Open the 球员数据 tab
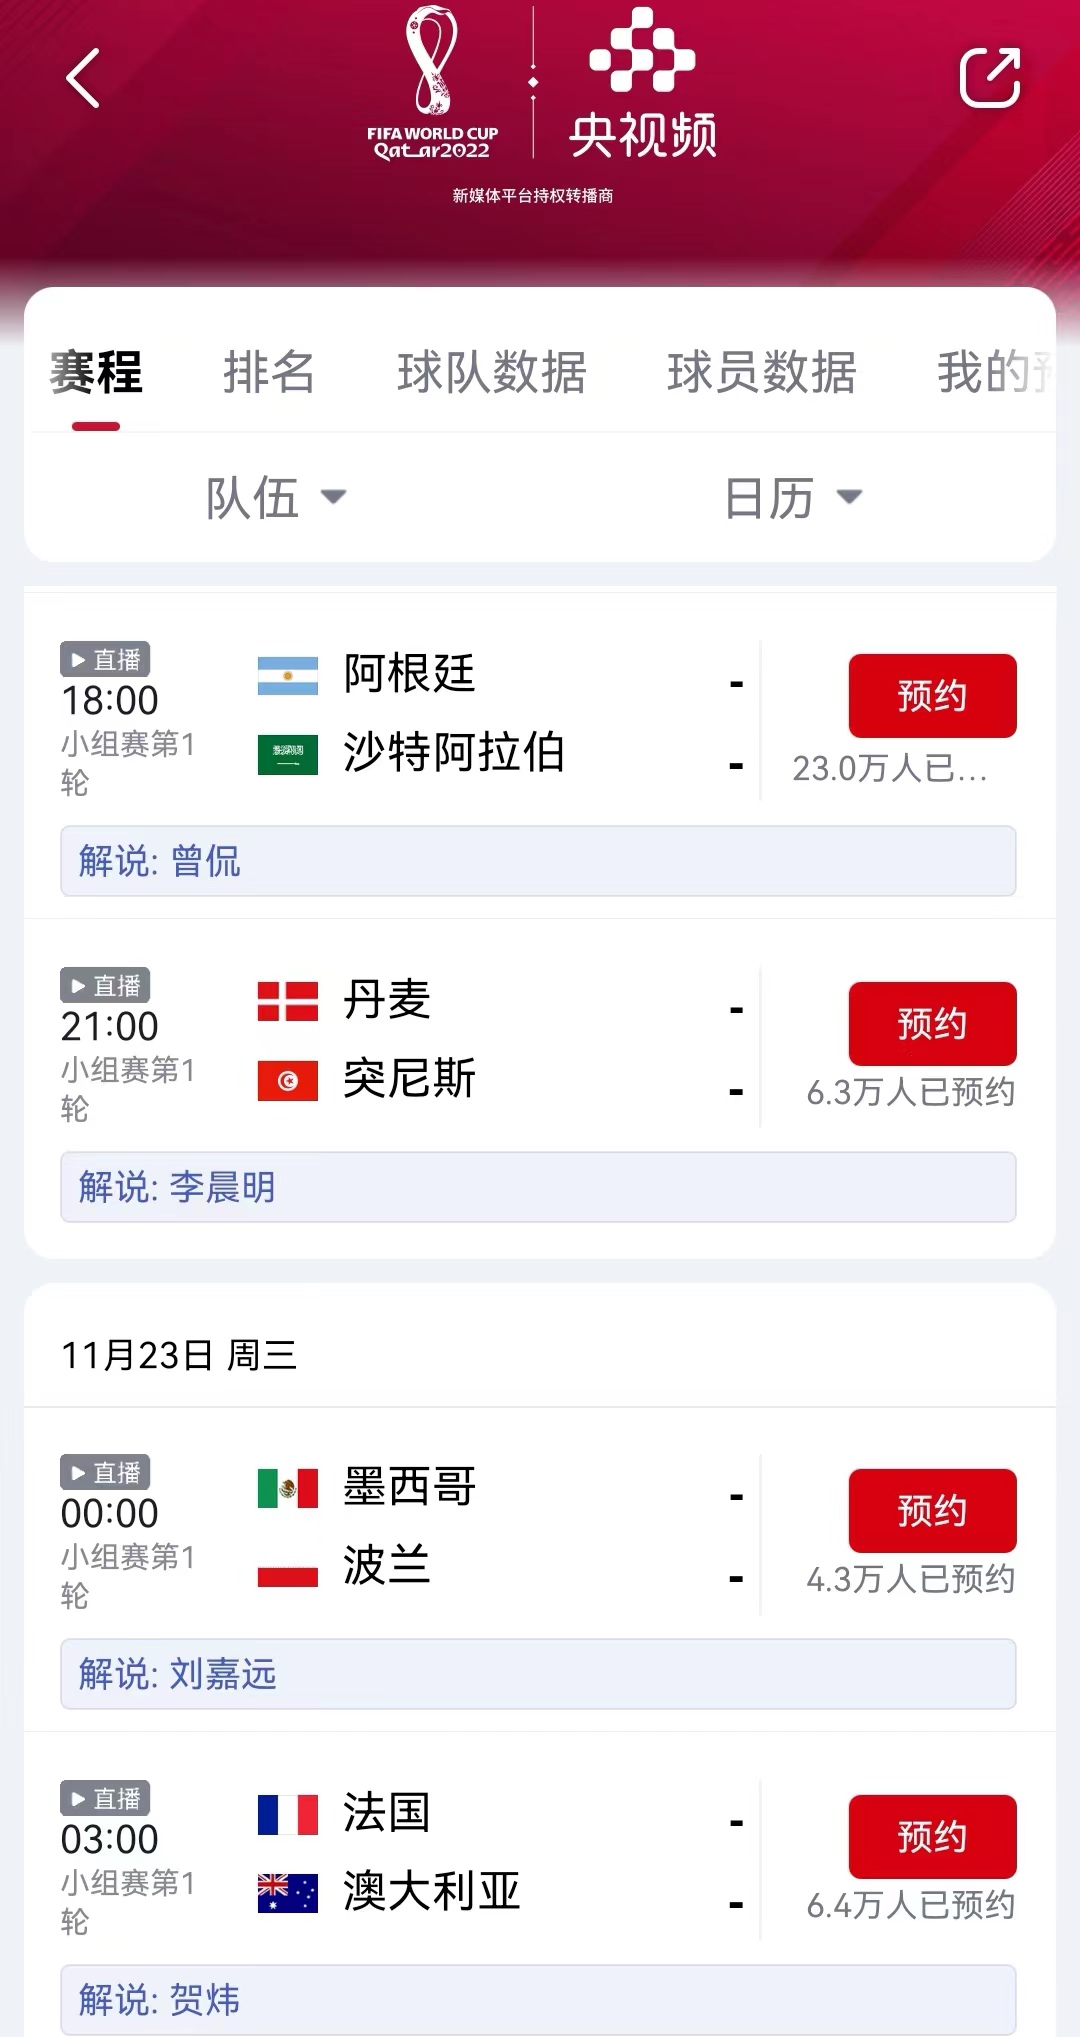The image size is (1080, 2037). click(x=761, y=373)
